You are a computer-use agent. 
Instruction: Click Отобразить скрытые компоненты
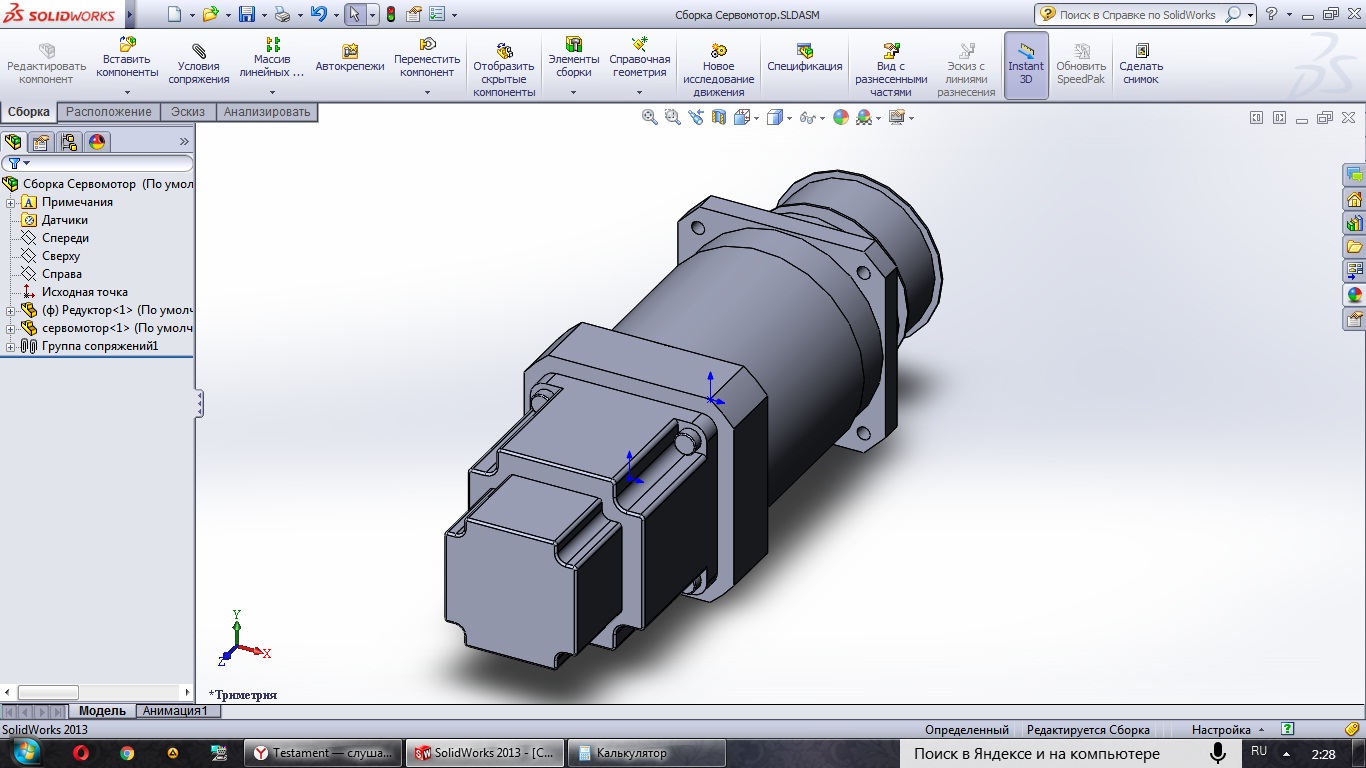click(504, 70)
